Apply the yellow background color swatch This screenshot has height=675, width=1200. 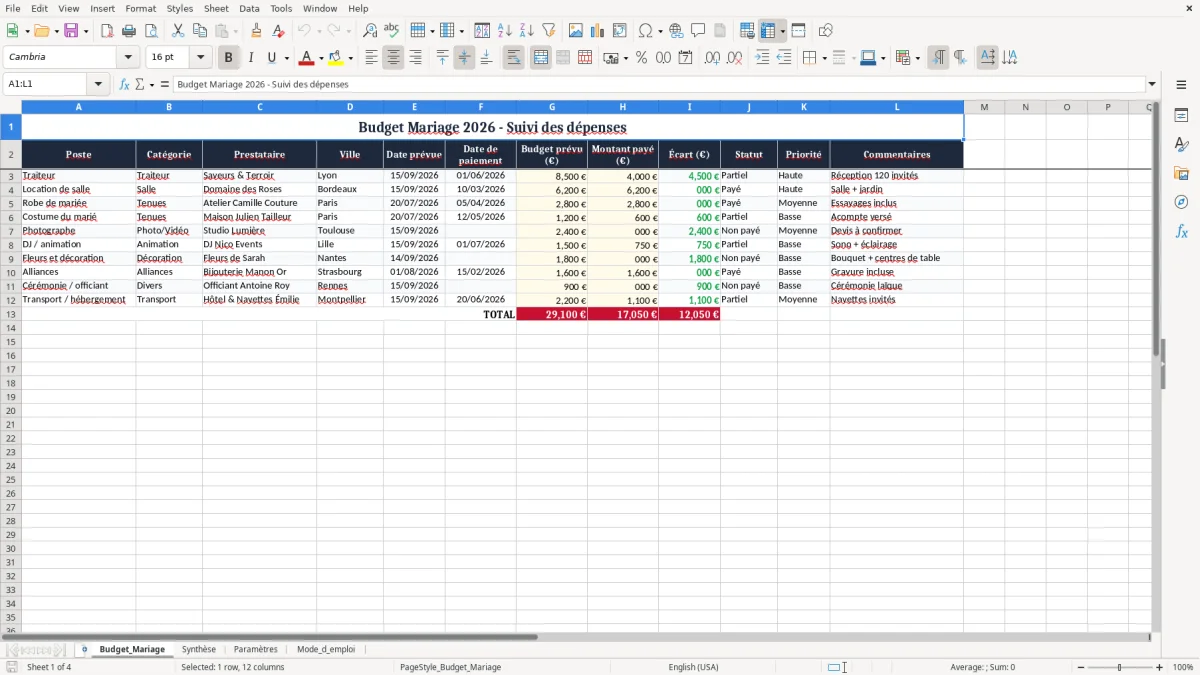point(335,58)
